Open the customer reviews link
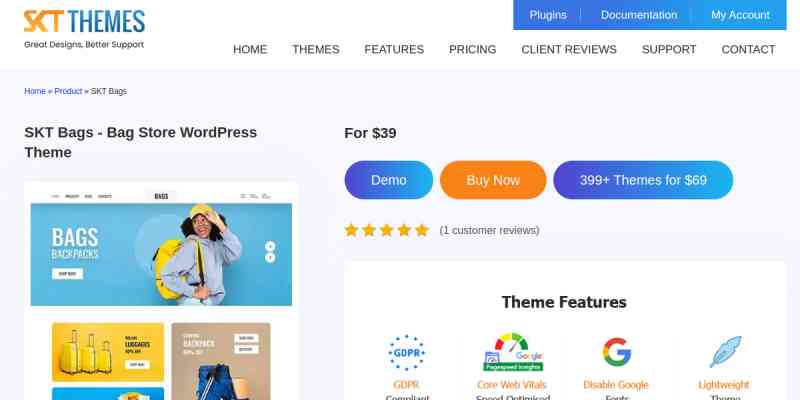The width and height of the screenshot is (800, 400). [489, 231]
